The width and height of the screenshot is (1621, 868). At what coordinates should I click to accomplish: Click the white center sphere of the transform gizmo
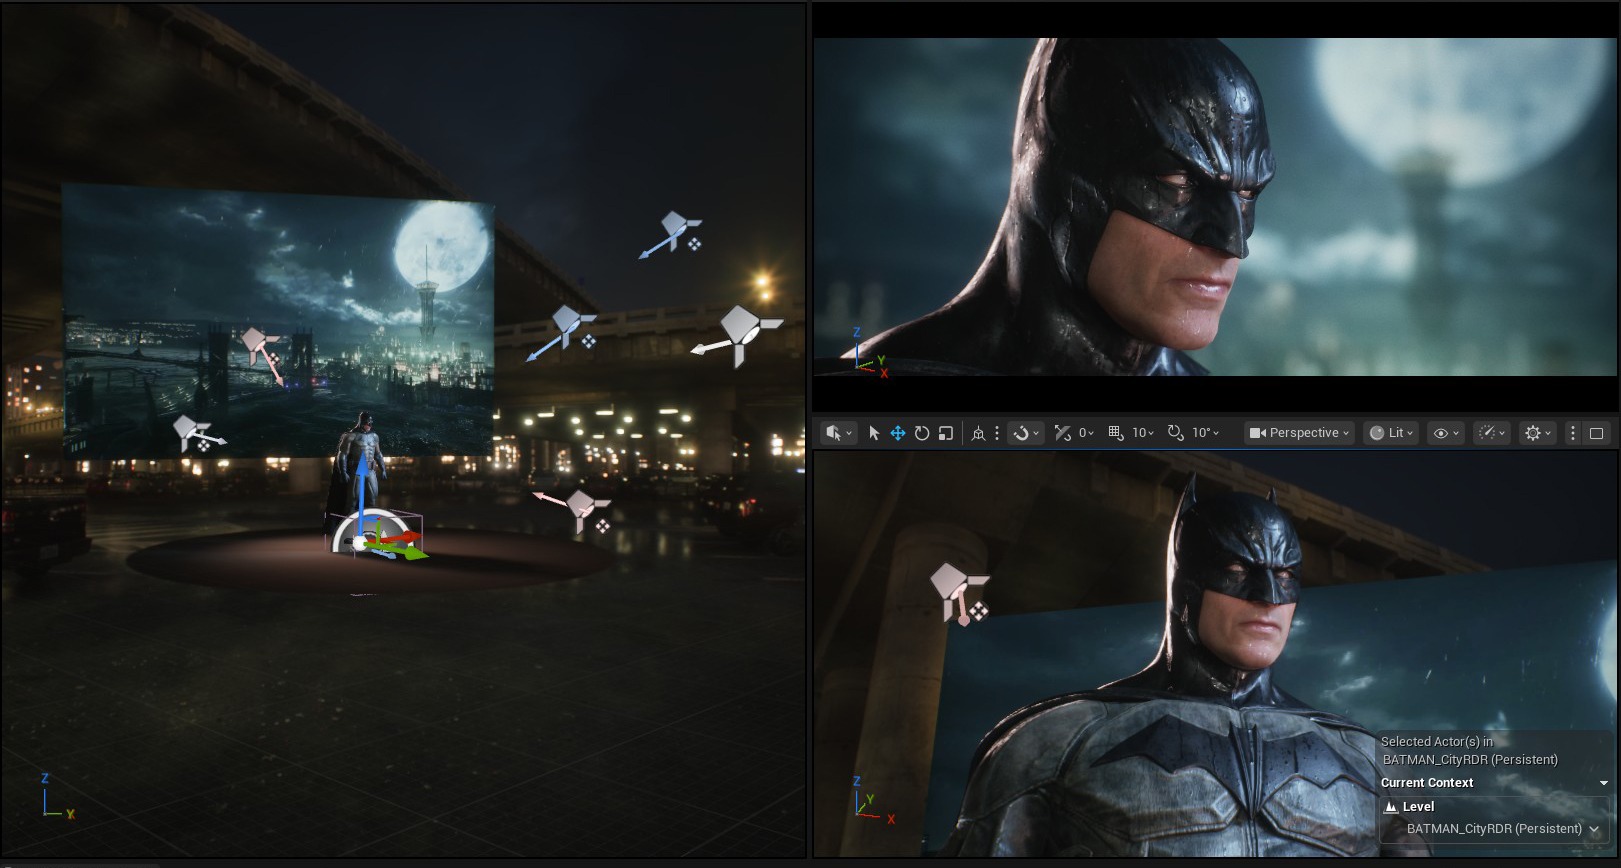360,544
